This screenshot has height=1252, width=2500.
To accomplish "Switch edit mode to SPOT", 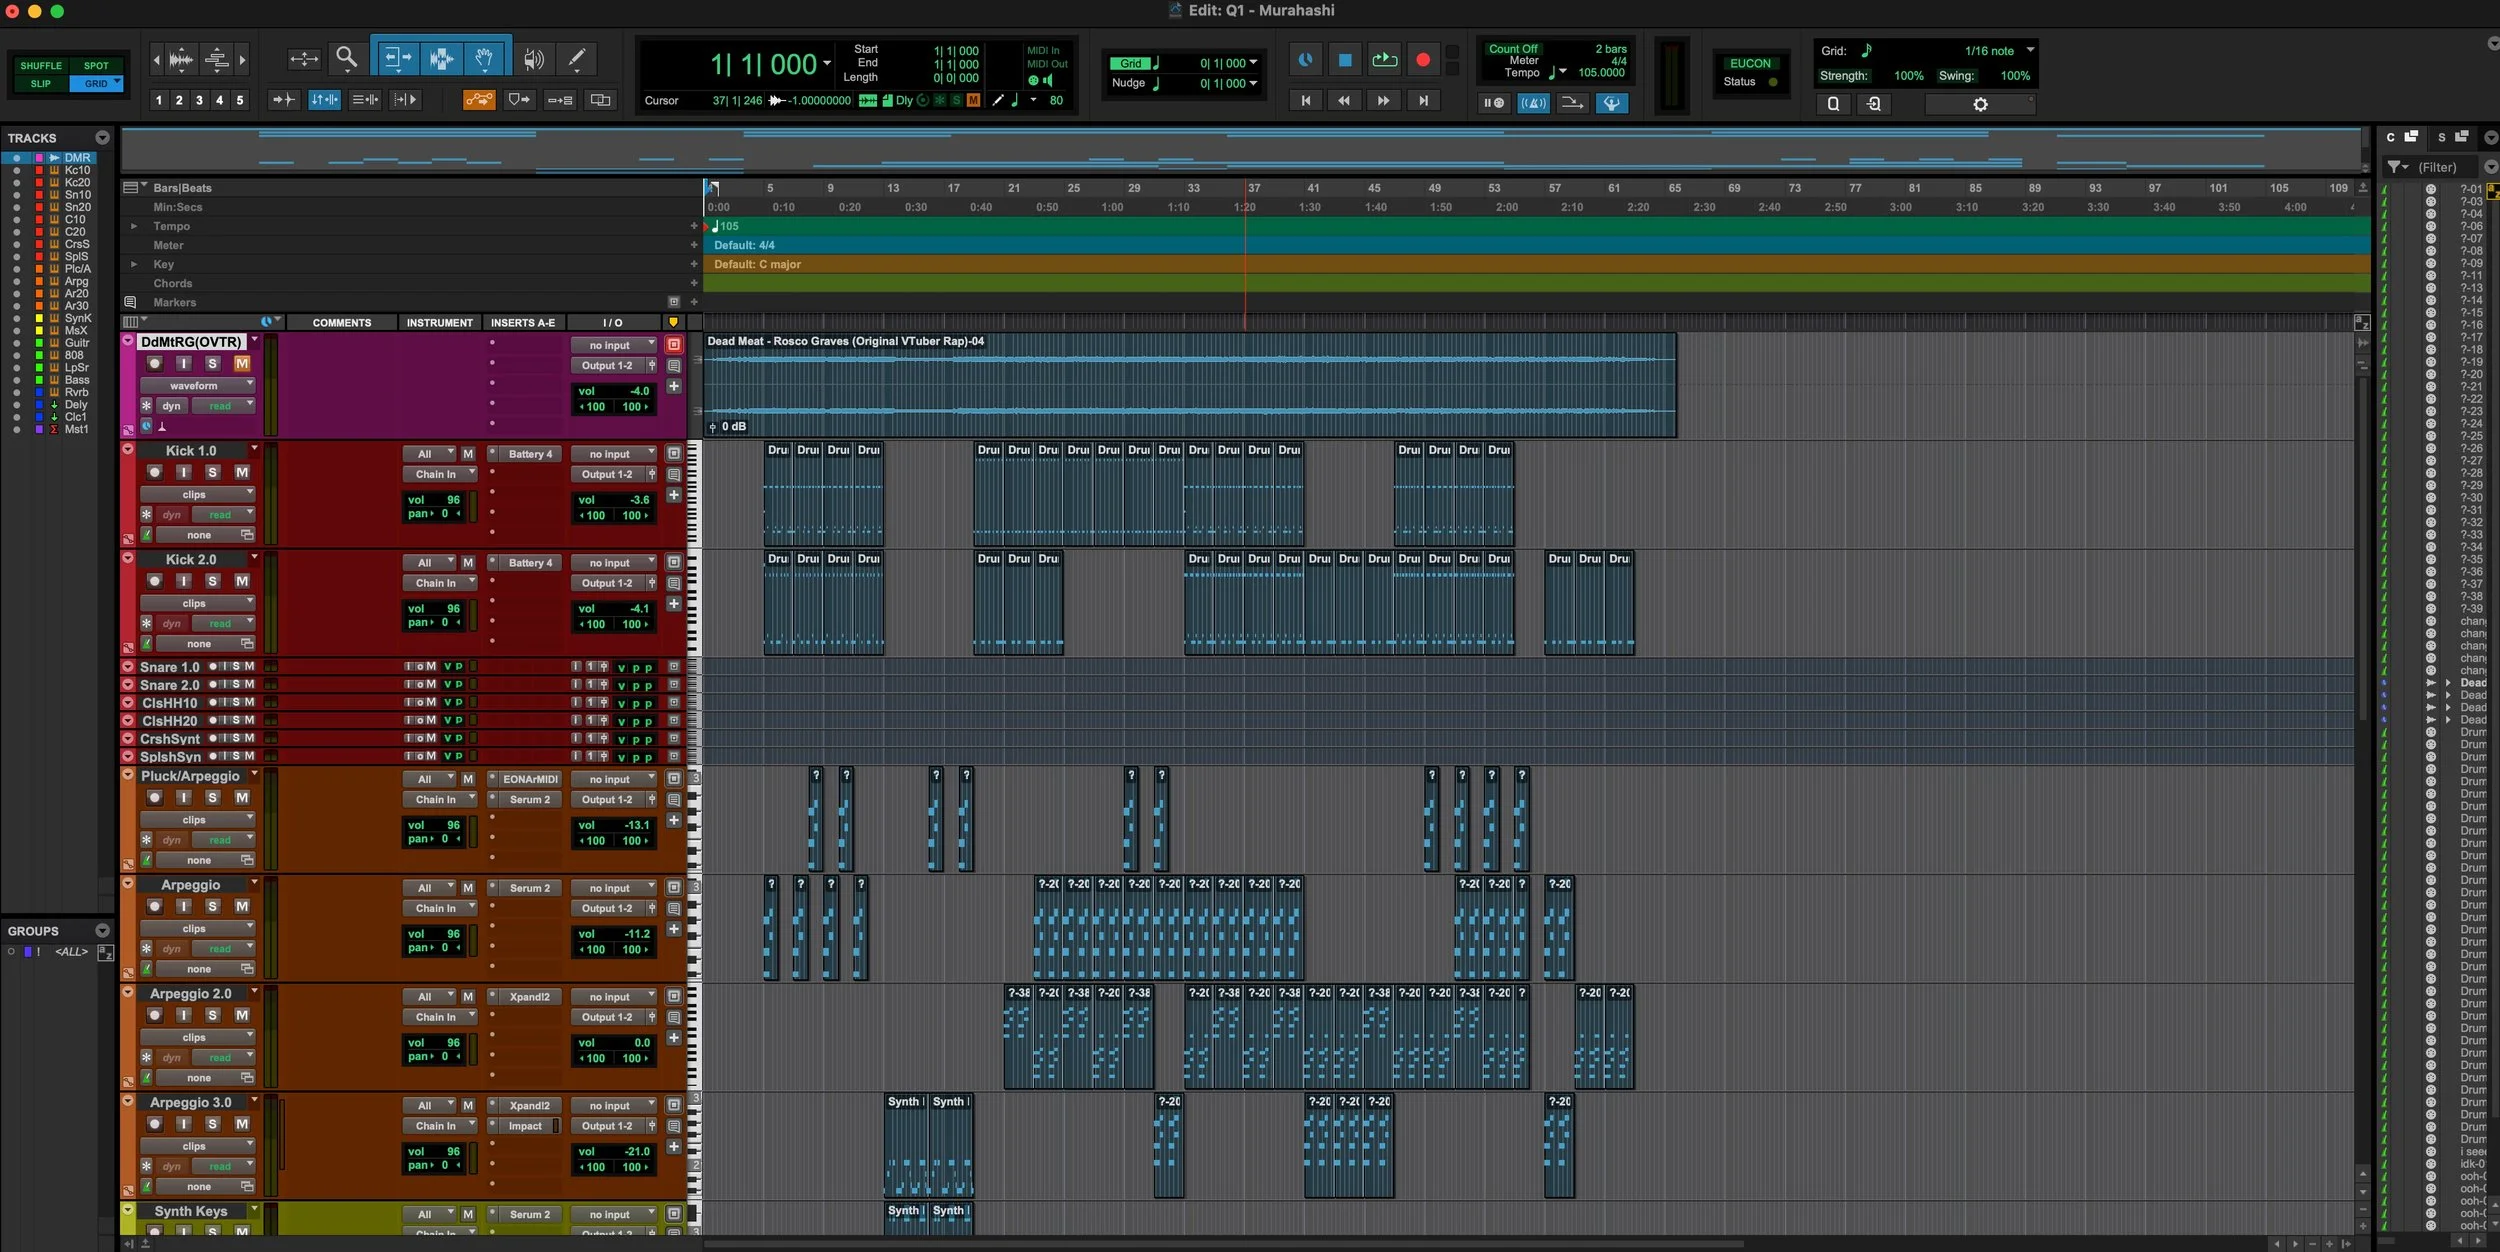I will click(96, 65).
